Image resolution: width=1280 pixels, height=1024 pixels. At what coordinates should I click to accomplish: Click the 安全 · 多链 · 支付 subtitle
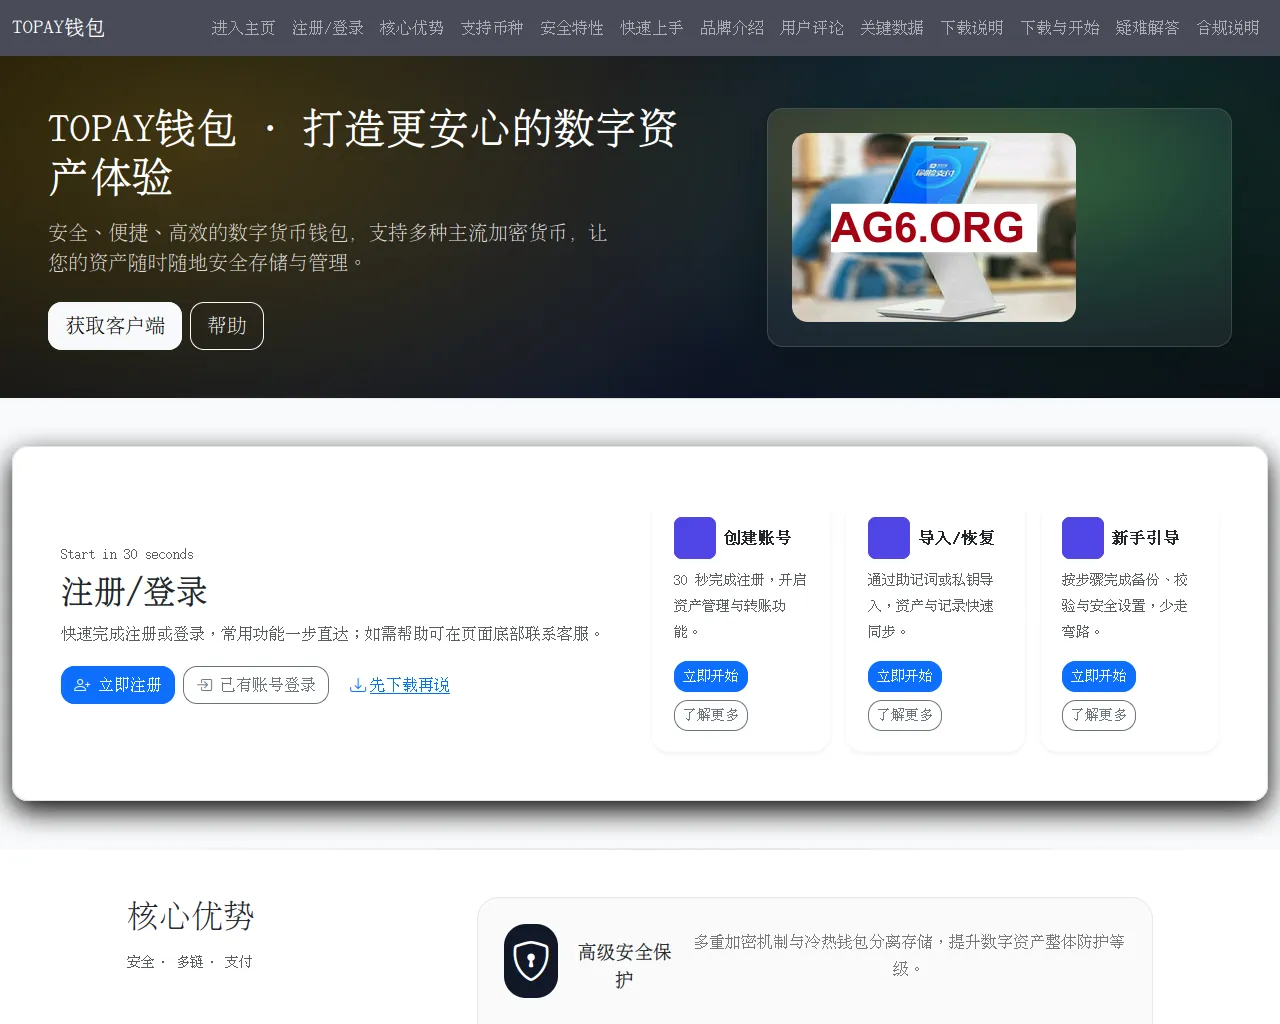190,962
